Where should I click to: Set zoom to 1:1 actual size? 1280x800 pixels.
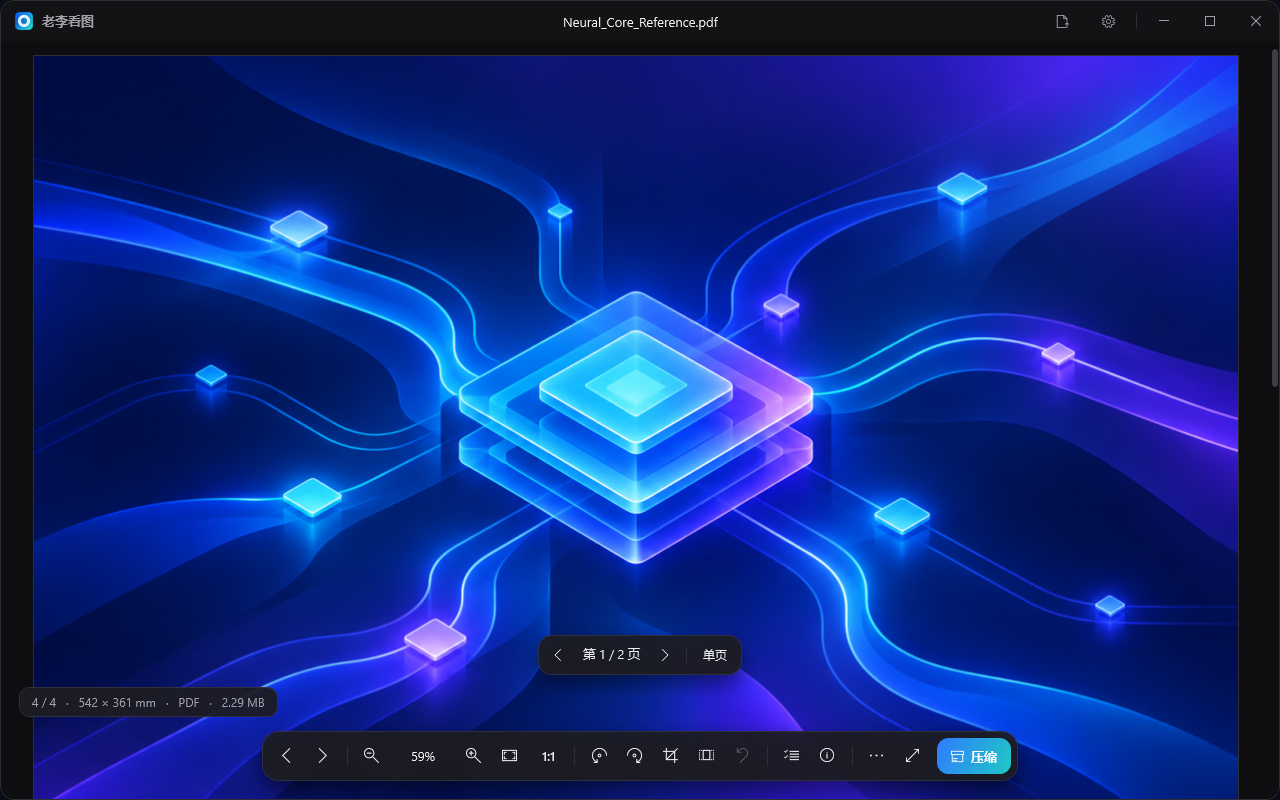click(548, 757)
